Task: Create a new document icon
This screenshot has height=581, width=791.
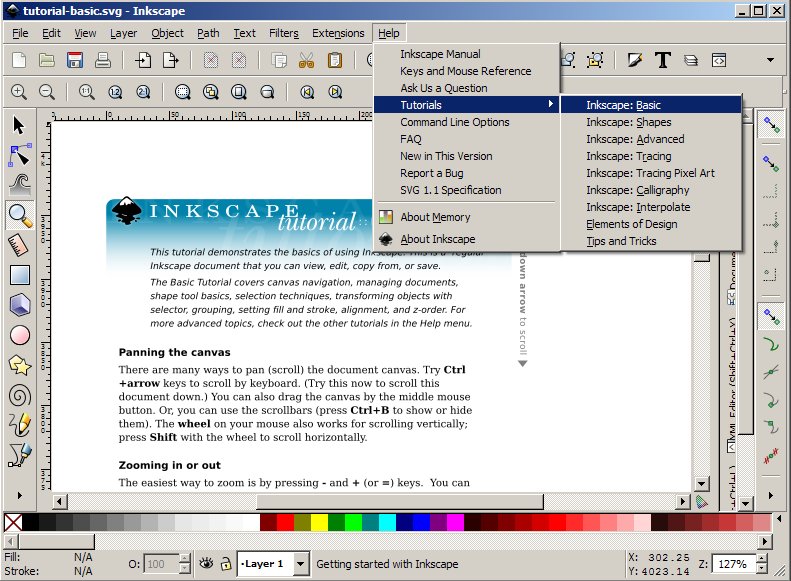Action: [19, 60]
